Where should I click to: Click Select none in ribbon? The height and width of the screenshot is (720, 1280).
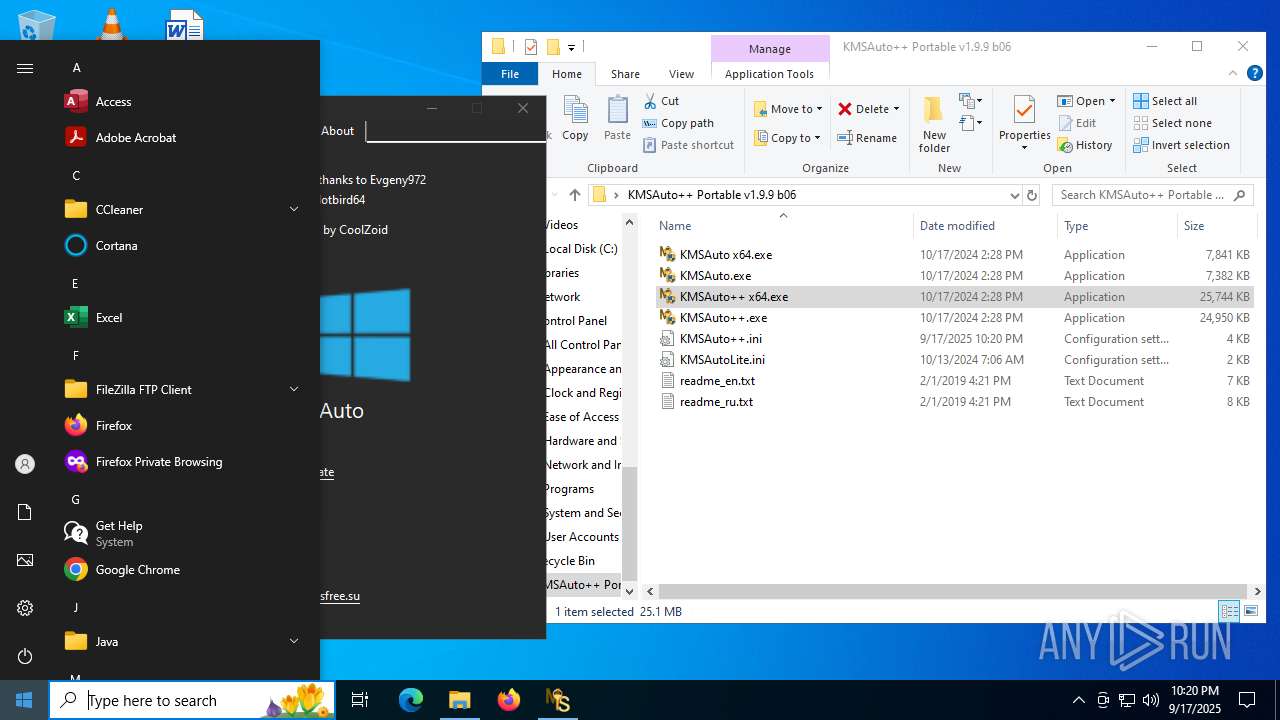click(1172, 123)
